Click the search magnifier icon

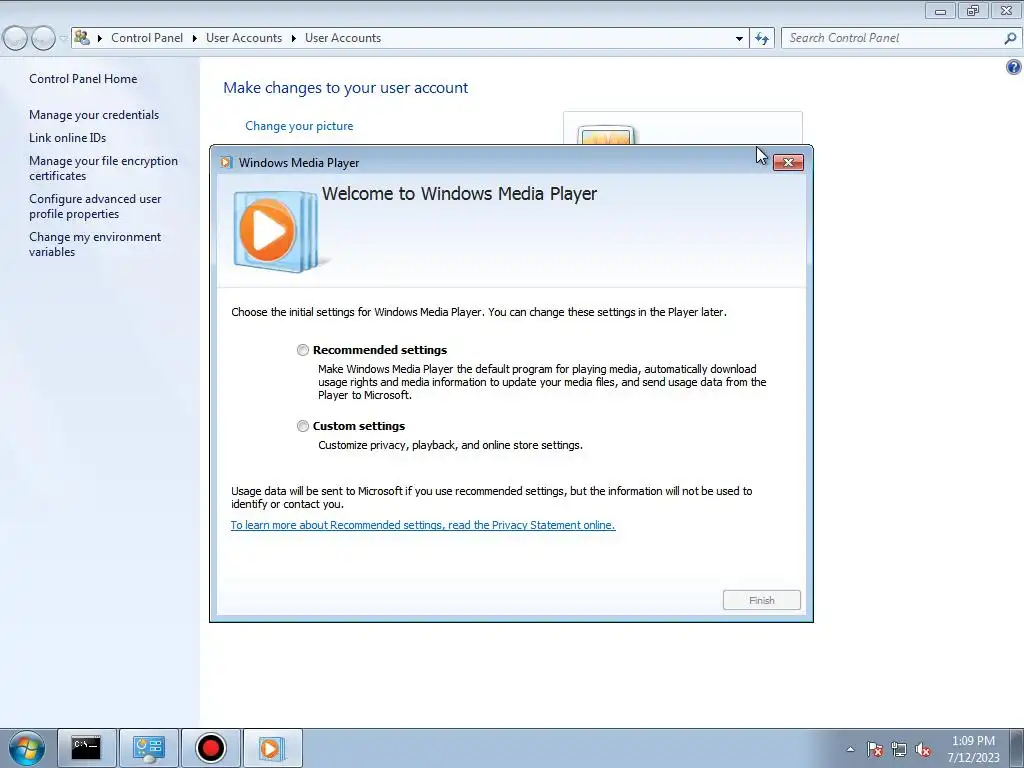click(x=1010, y=39)
